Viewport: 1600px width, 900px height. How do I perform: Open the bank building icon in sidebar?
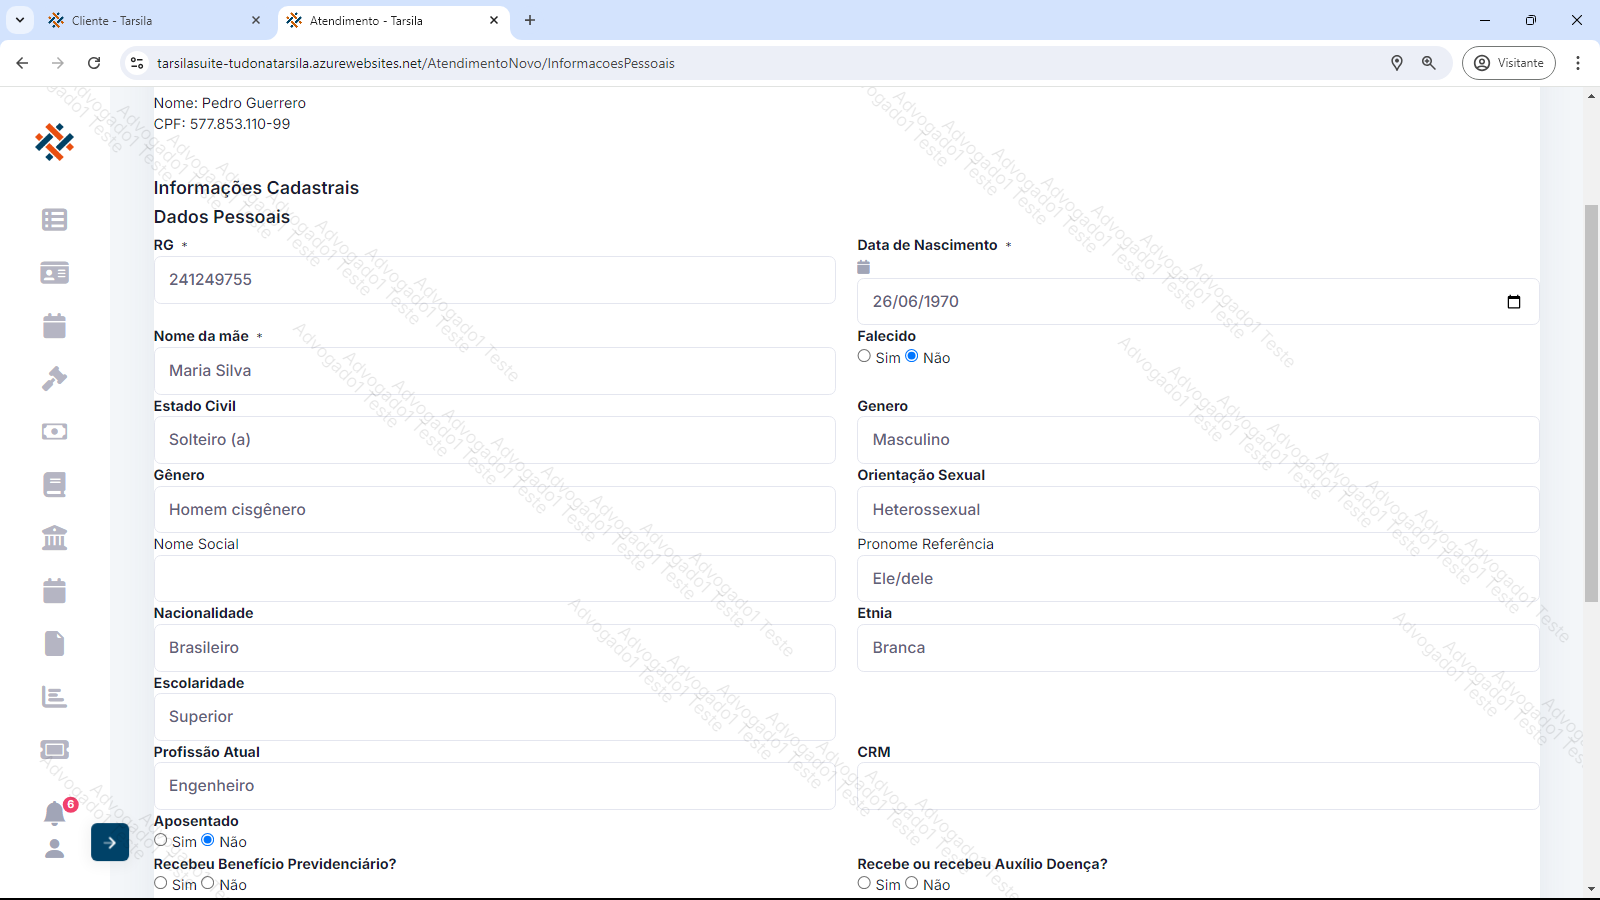55,538
